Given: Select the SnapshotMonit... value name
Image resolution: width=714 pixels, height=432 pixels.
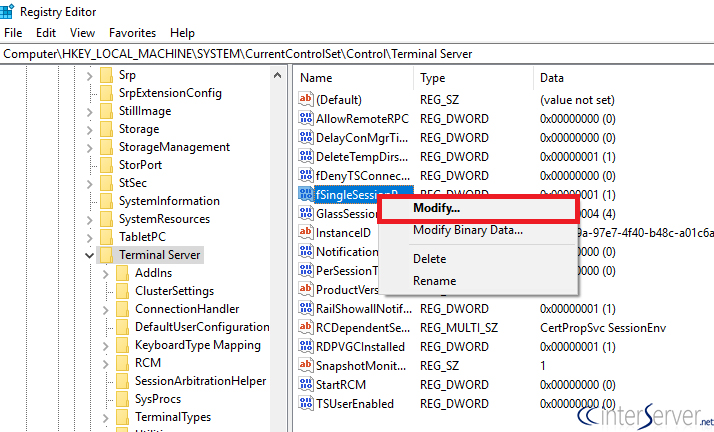Looking at the screenshot, I should [361, 366].
